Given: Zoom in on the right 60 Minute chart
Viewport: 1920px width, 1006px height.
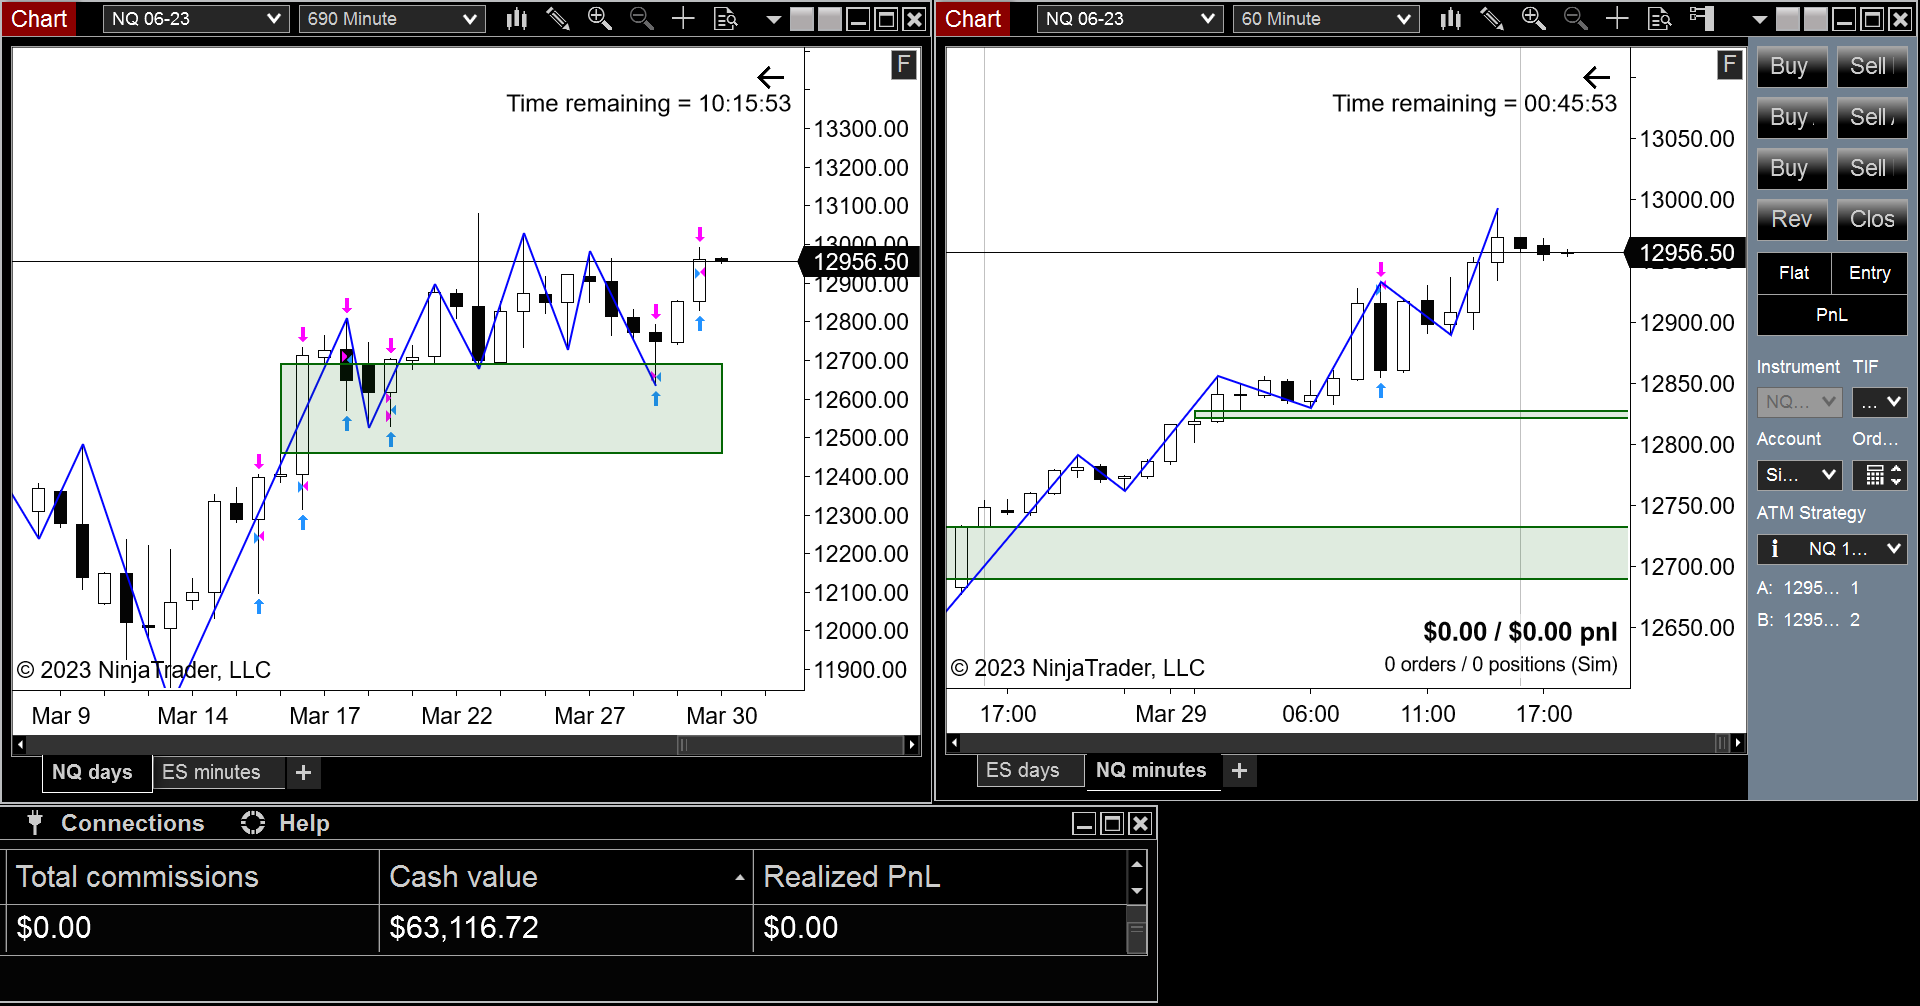Looking at the screenshot, I should point(1534,18).
